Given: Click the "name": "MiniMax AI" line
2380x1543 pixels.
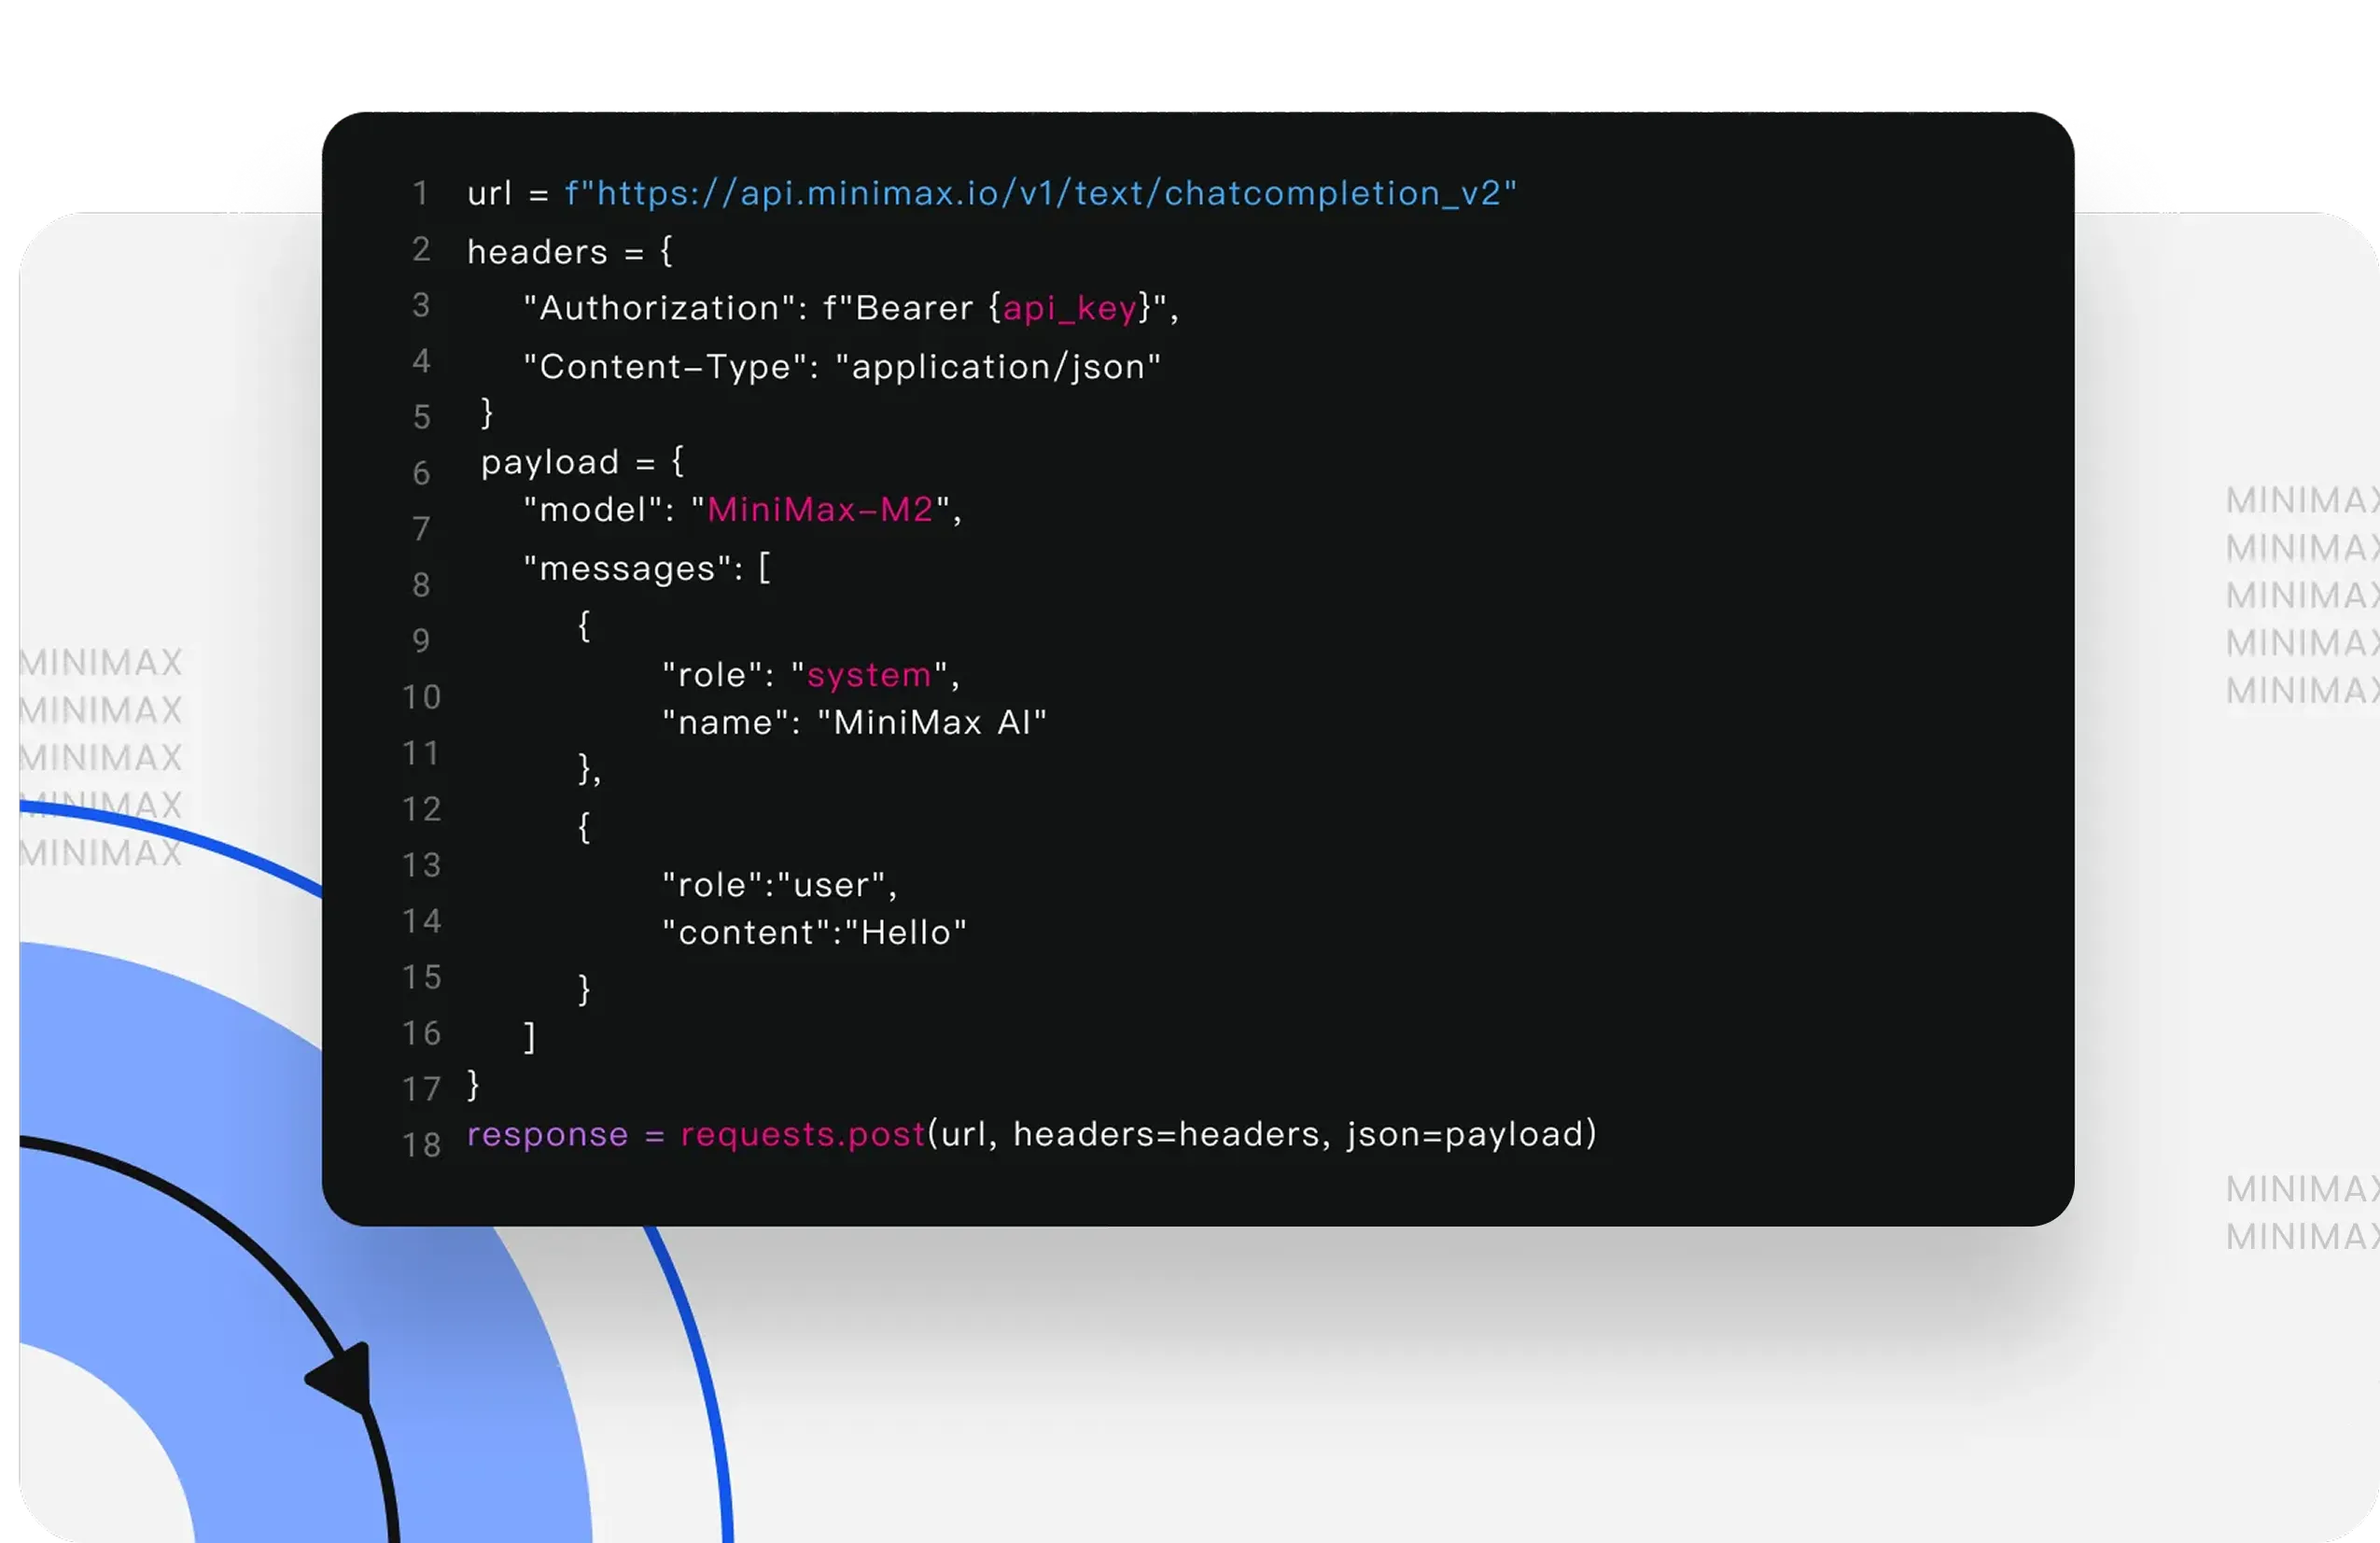Looking at the screenshot, I should click(x=854, y=723).
